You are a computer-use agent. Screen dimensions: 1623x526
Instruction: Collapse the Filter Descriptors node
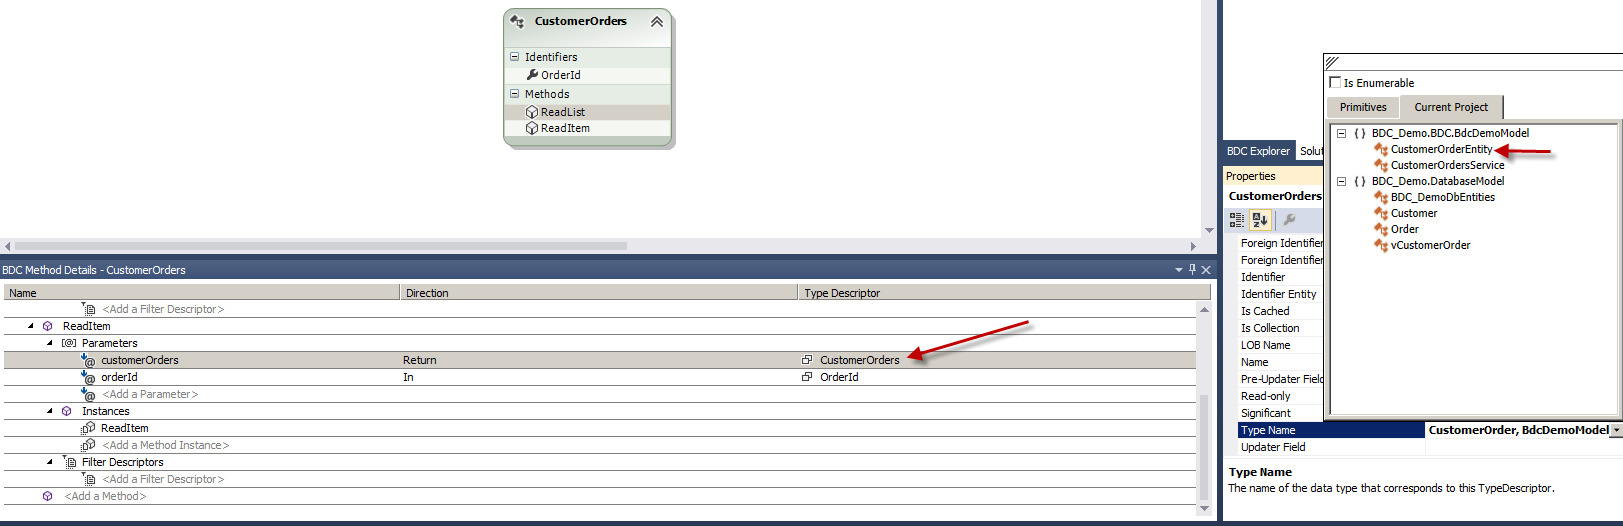pyautogui.click(x=50, y=462)
